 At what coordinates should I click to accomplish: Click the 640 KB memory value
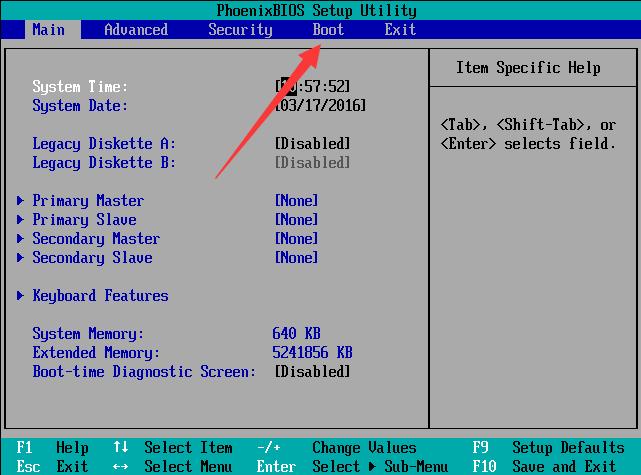click(296, 334)
